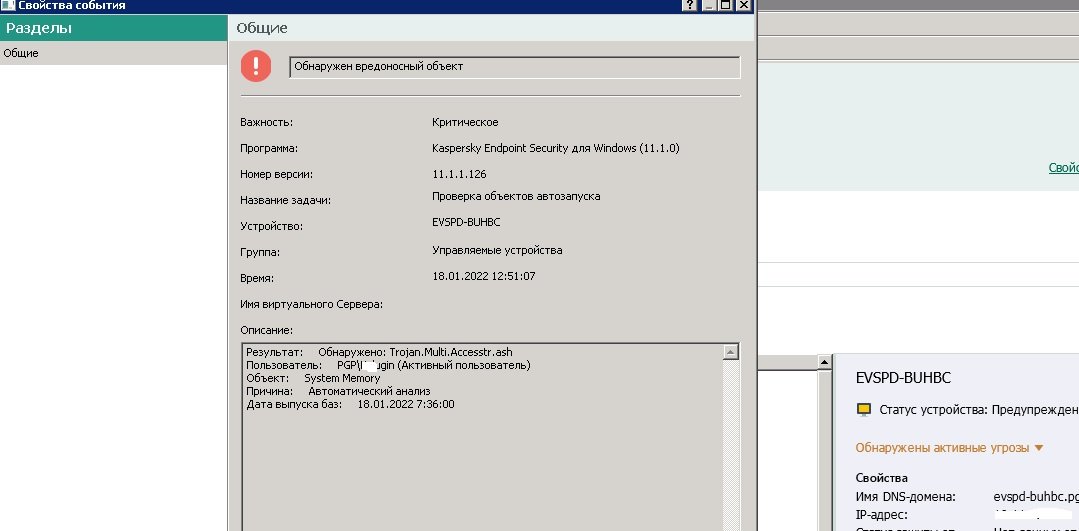This screenshot has width=1079, height=531.
Task: Click the up arrow of the description scrollbar
Action: (731, 351)
